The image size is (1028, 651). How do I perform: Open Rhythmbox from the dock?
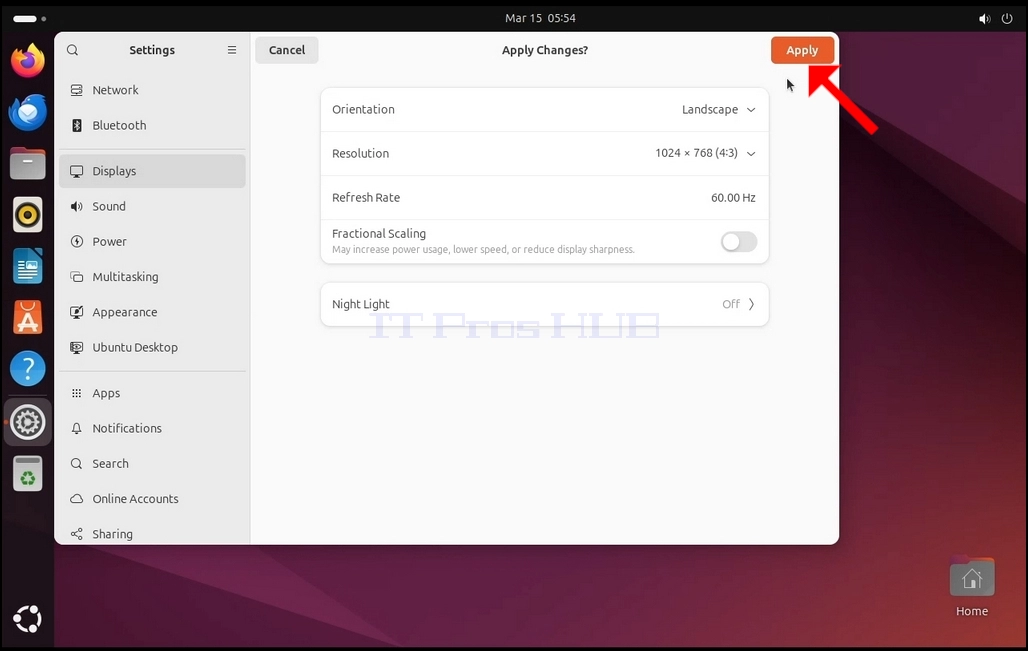28,214
